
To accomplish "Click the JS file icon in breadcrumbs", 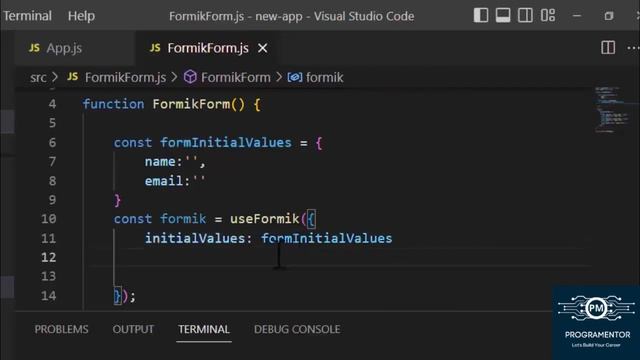I will click(x=73, y=77).
